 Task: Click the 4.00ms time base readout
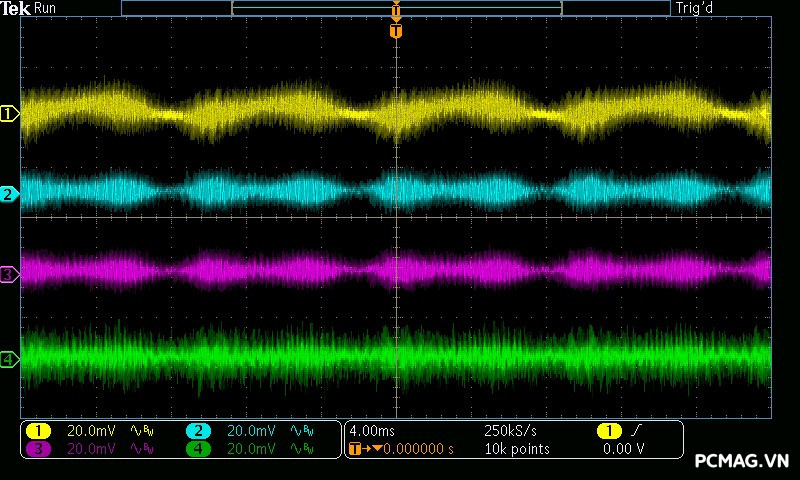tap(370, 431)
